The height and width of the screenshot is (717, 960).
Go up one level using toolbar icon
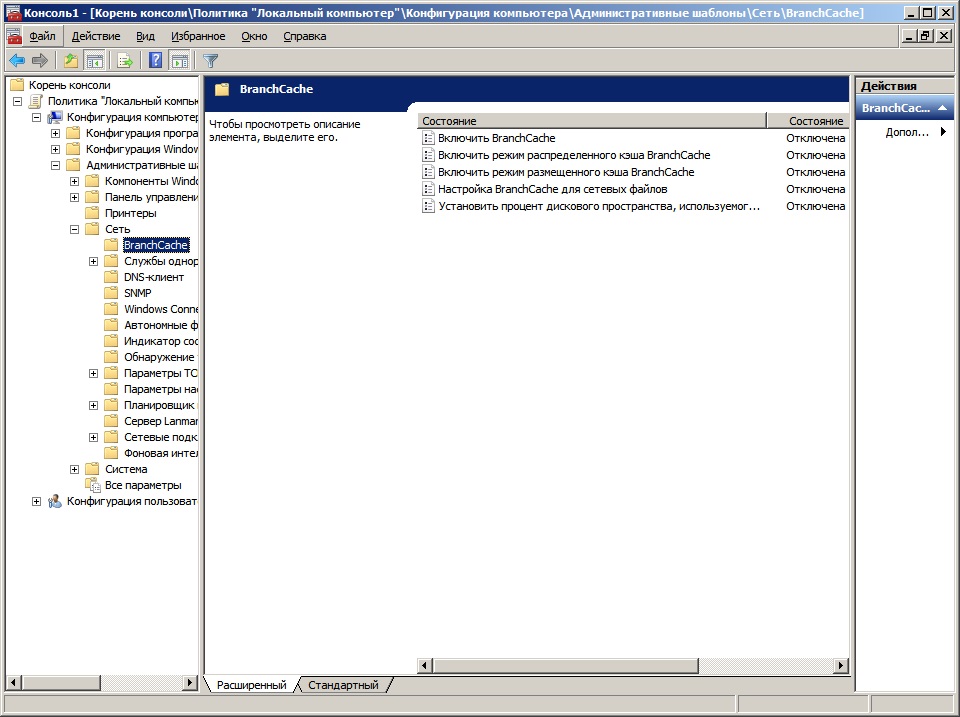71,61
